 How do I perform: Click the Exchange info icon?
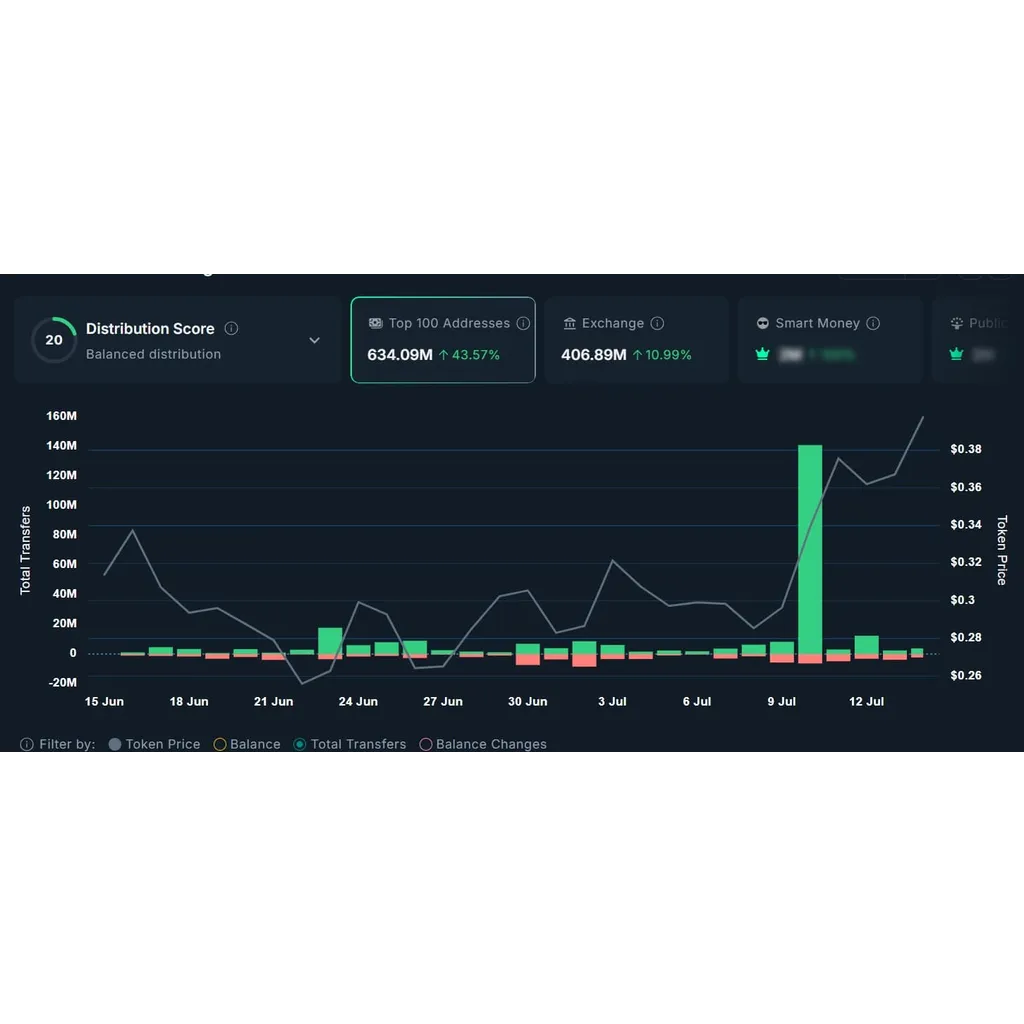coord(658,323)
